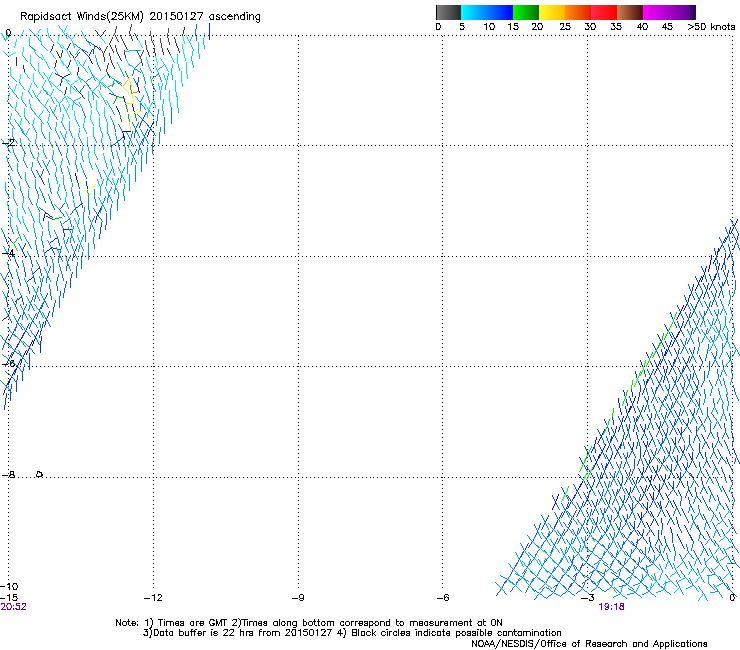Pick the red 30-35 knots legend segment

pyautogui.click(x=604, y=12)
